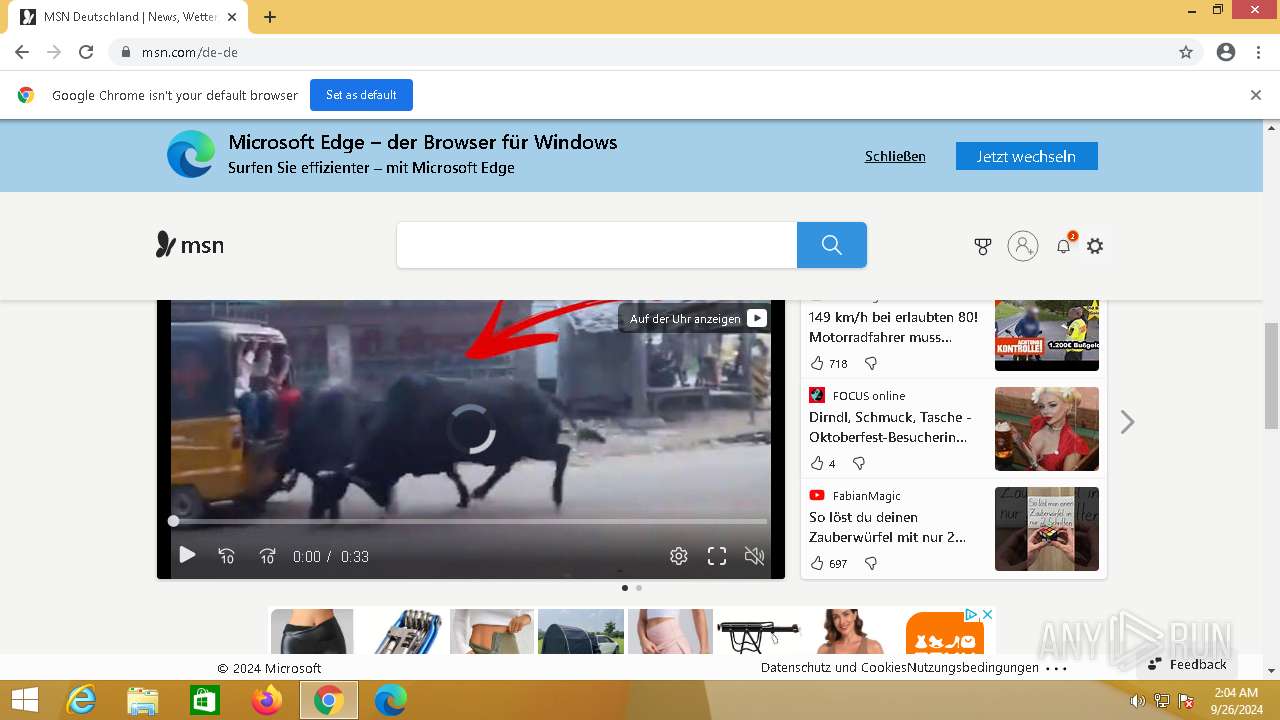Screen dimensions: 1280x720
Task: Play the video
Action: click(187, 555)
